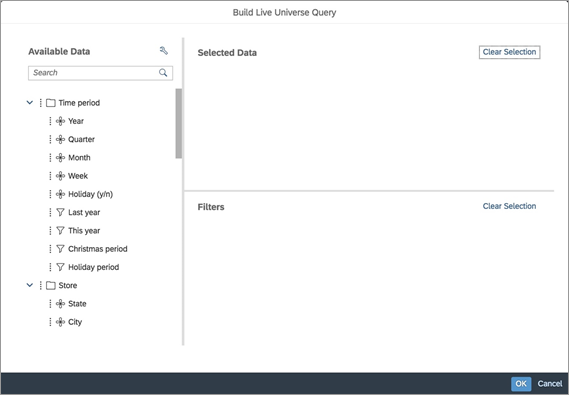Confirm the query with OK button

[x=521, y=384]
